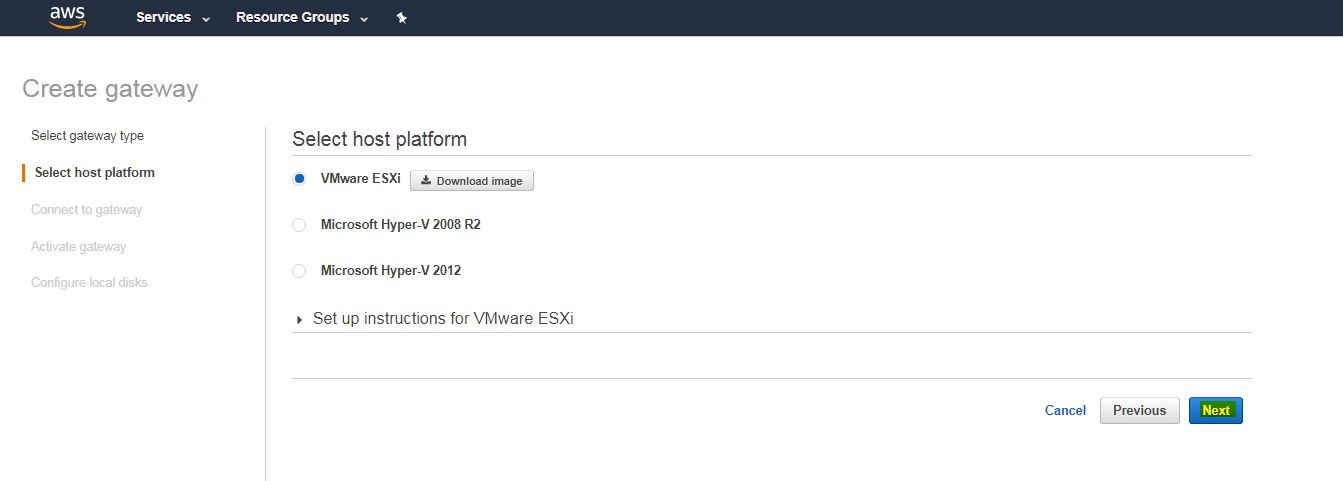Click the pin shortcut icon
The height and width of the screenshot is (481, 1343).
click(x=402, y=18)
